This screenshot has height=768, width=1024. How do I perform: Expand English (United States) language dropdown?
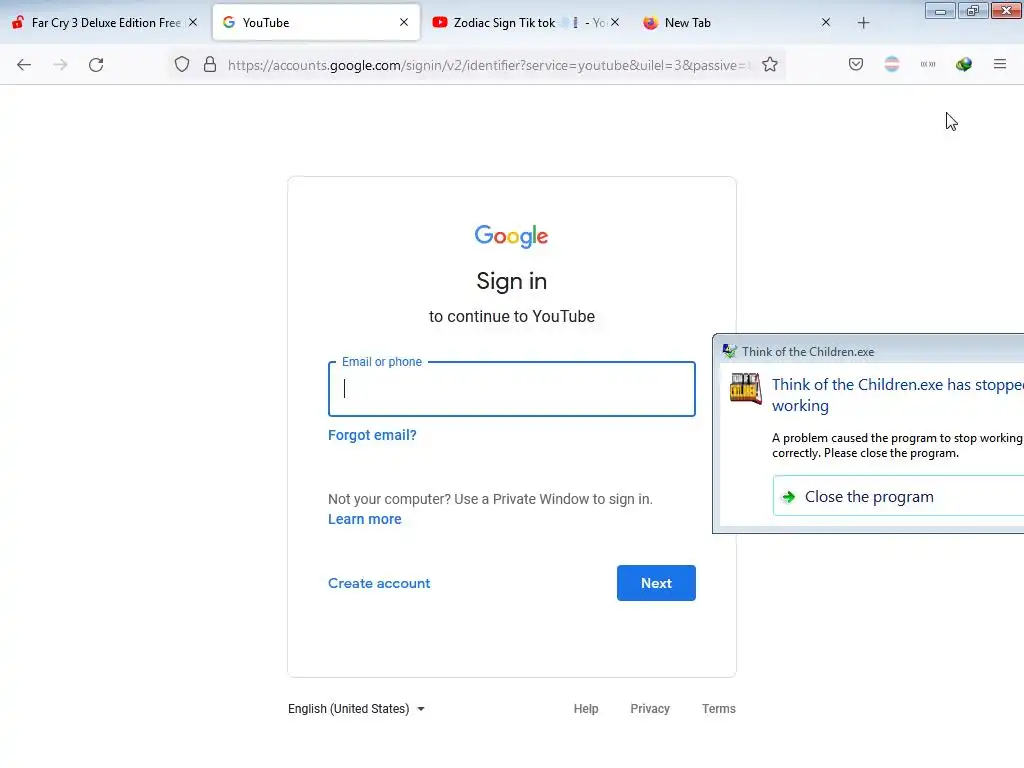click(x=356, y=709)
